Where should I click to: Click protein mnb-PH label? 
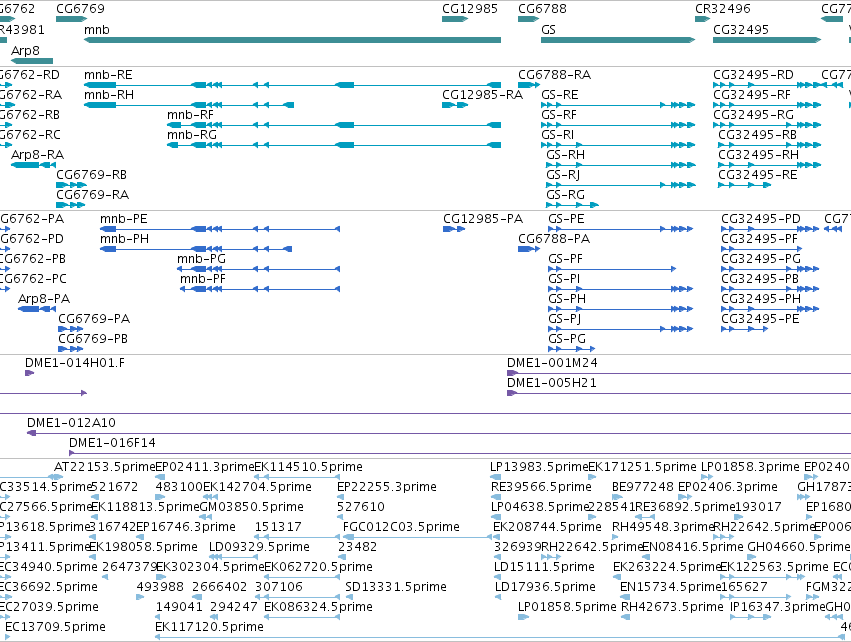(x=124, y=239)
